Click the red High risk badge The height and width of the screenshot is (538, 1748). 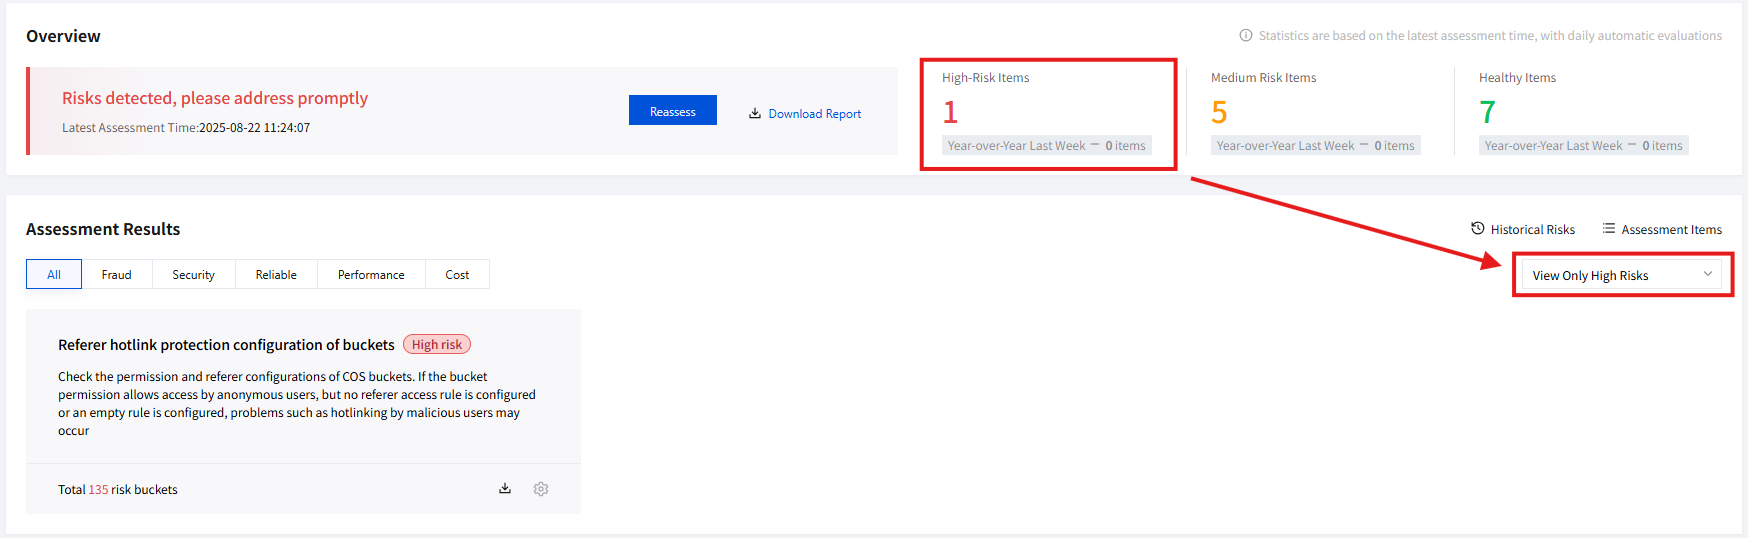[437, 345]
